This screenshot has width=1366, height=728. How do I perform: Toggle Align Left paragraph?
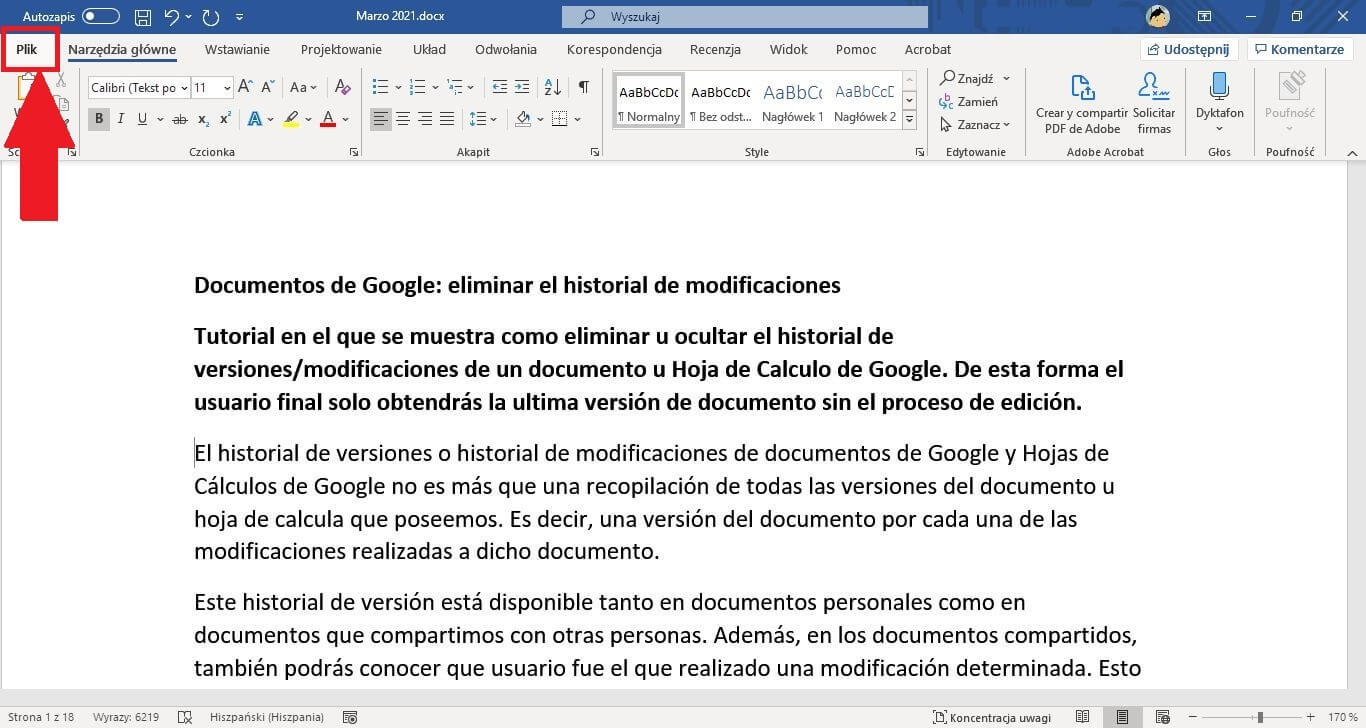[x=381, y=119]
